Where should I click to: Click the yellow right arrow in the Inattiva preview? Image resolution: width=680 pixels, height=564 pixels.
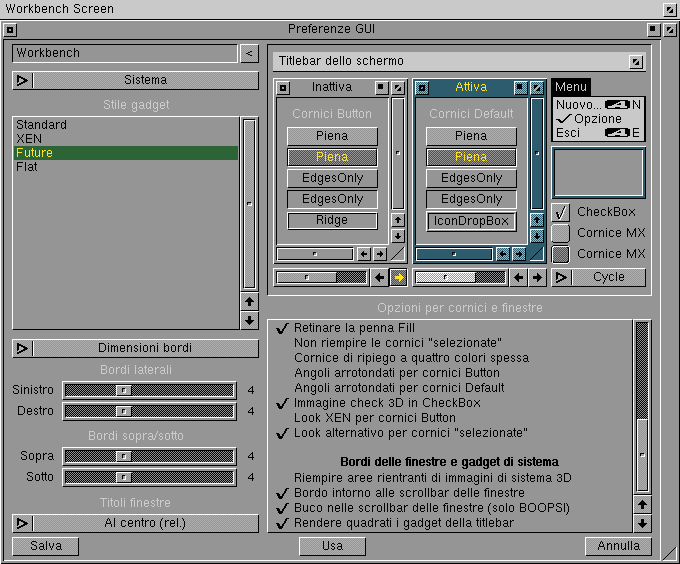(398, 277)
